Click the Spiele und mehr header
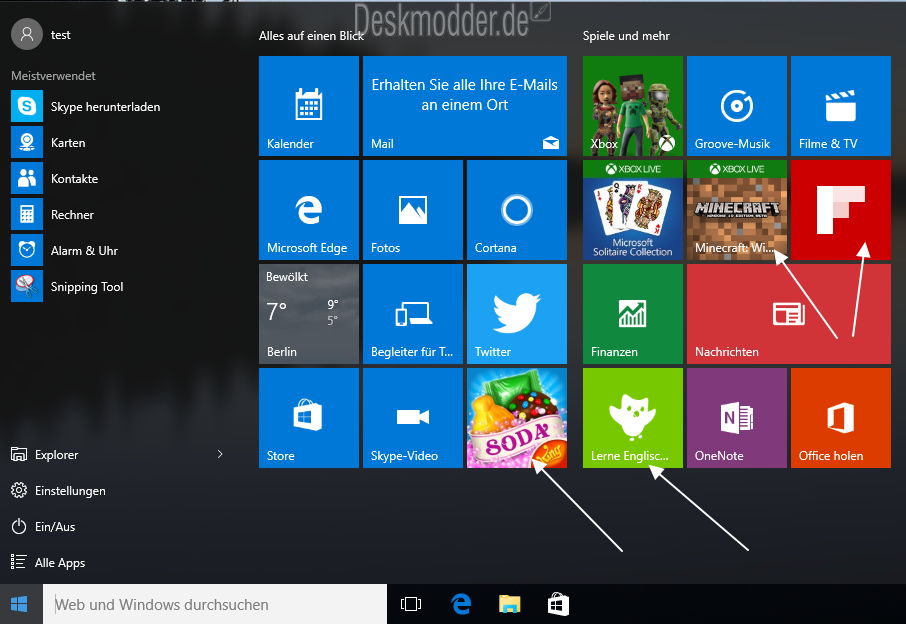The width and height of the screenshot is (906, 624). [x=626, y=36]
